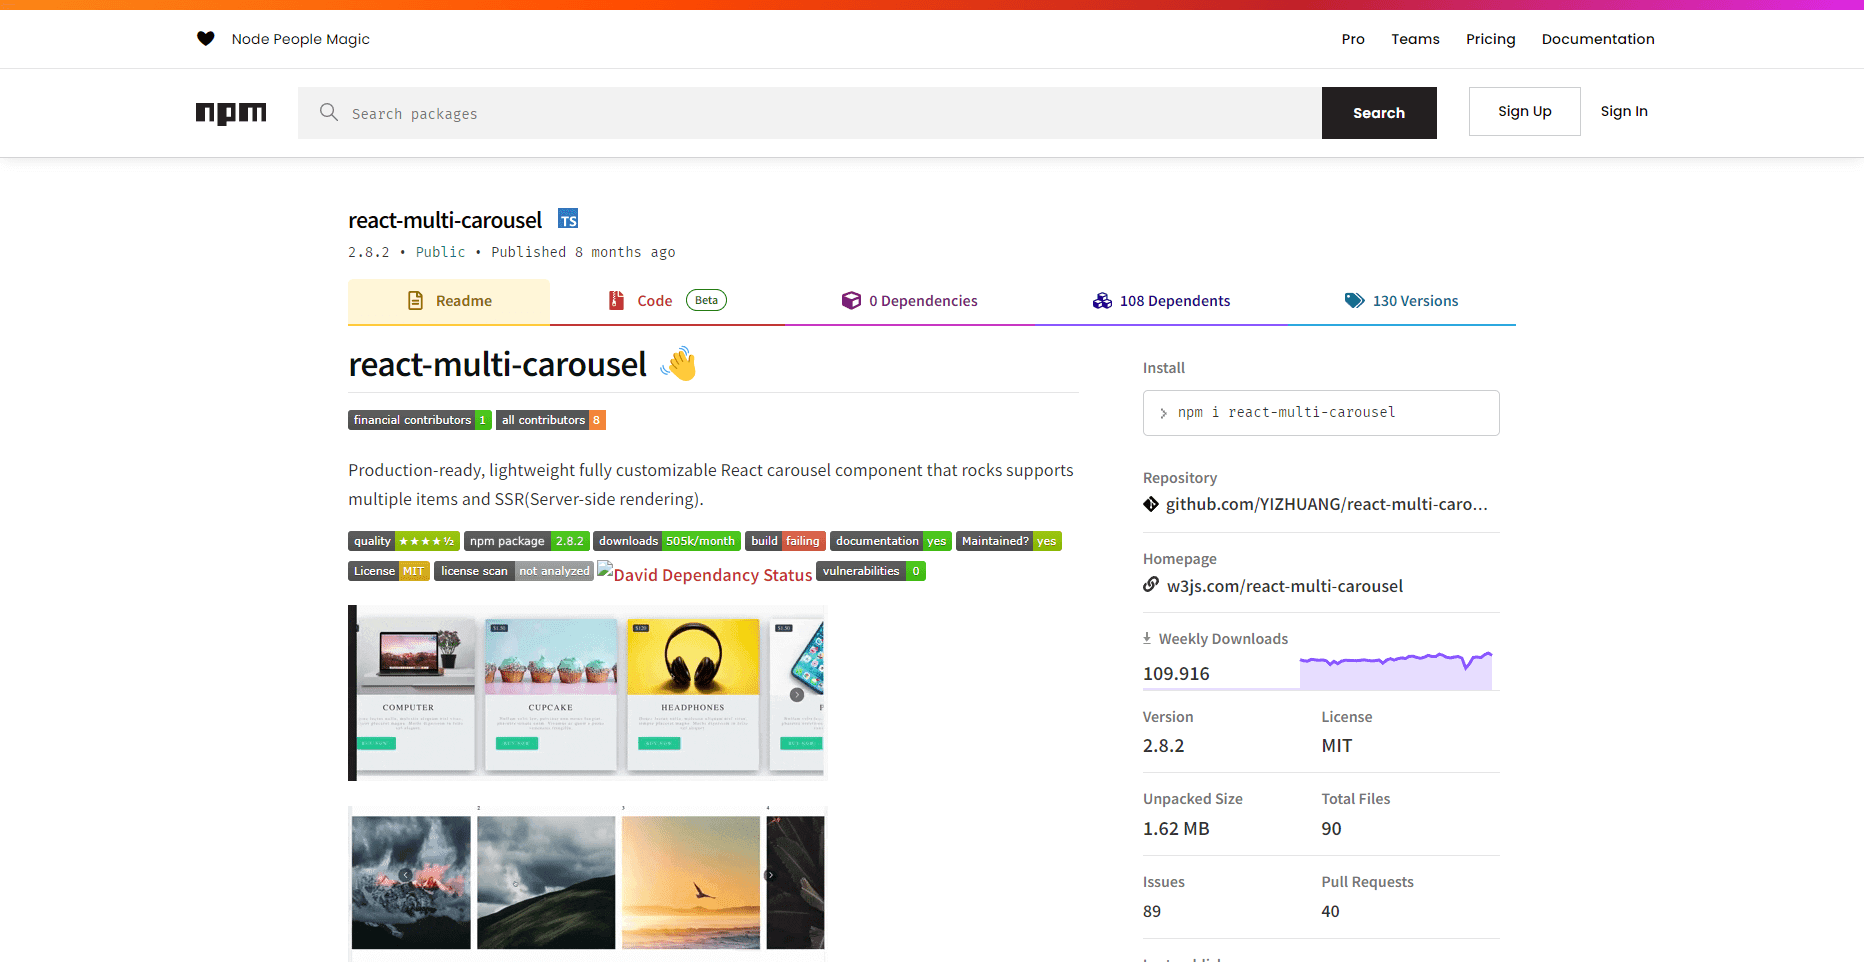Click the weekly downloads arrow icon
The width and height of the screenshot is (1864, 962).
(x=1147, y=638)
